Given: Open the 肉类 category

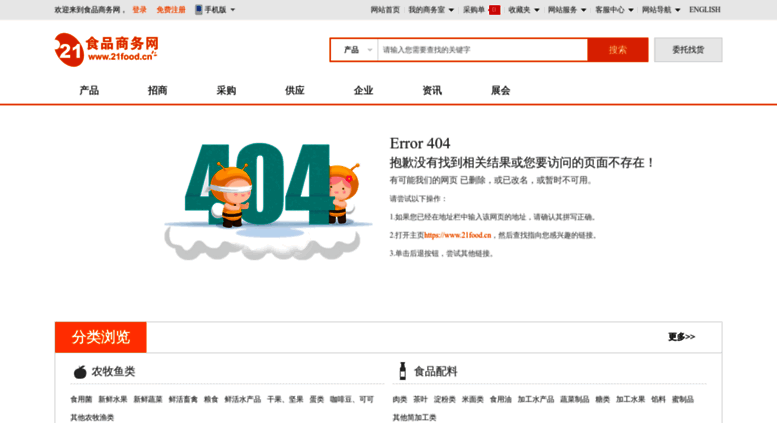Looking at the screenshot, I should click(x=400, y=399).
